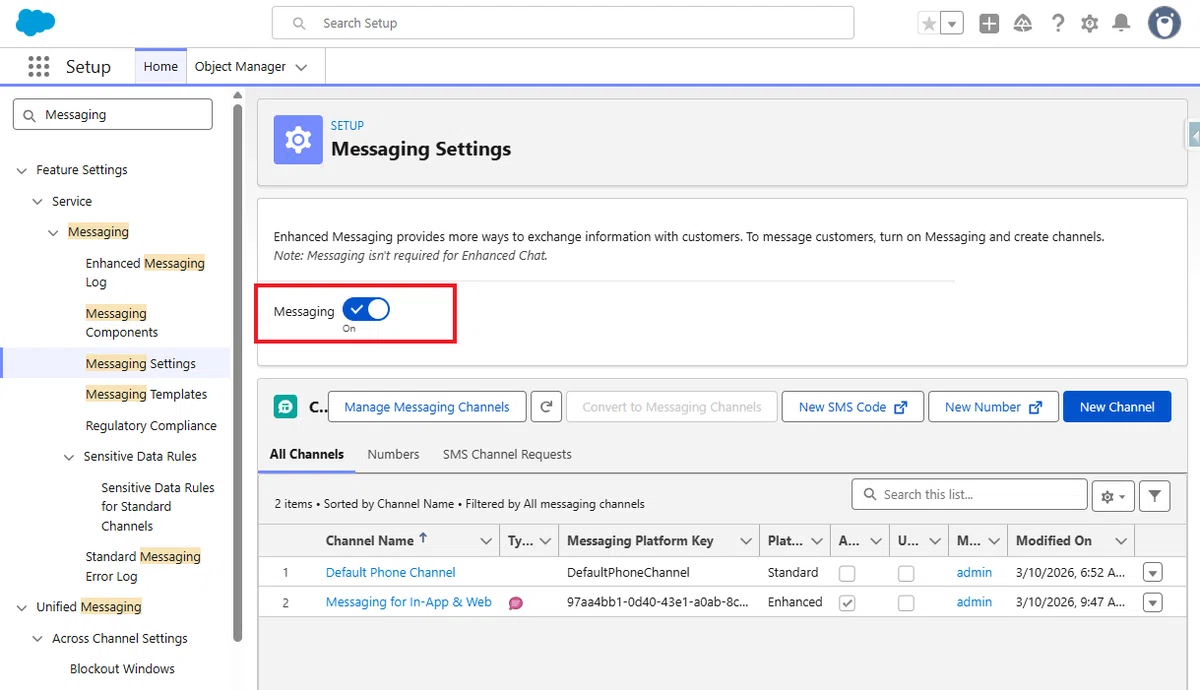Open the Setup gear menu in header
The height and width of the screenshot is (690, 1200).
tap(1090, 23)
